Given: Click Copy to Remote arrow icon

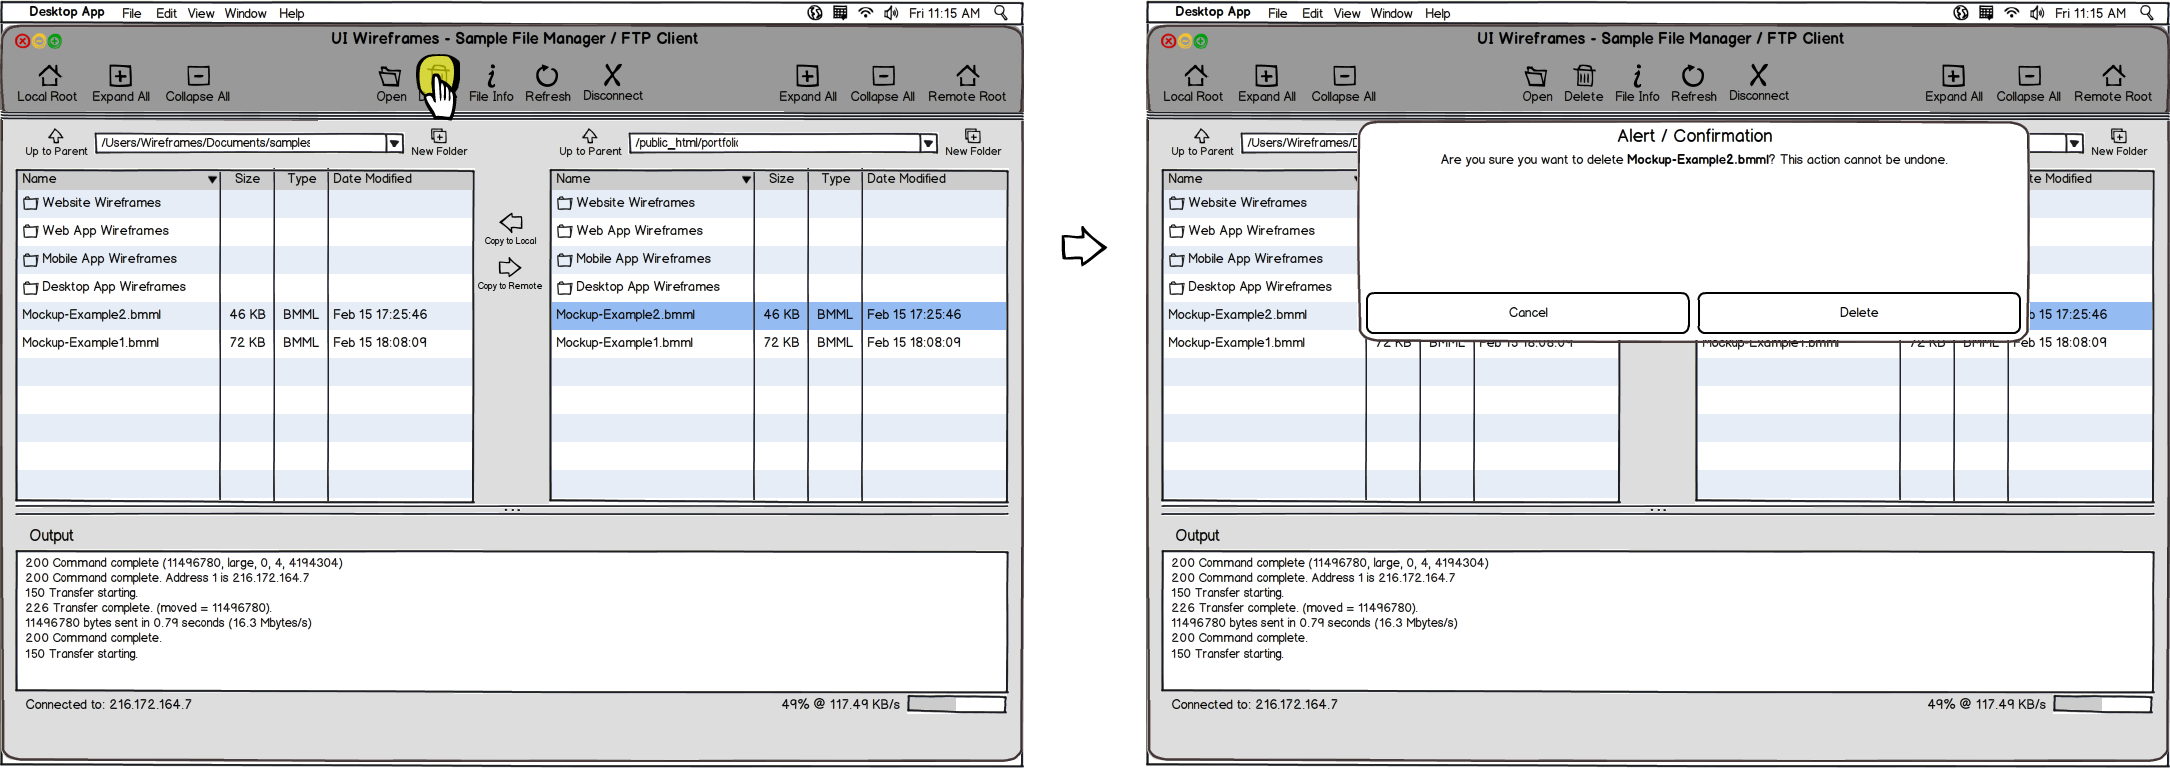Looking at the screenshot, I should (x=510, y=268).
